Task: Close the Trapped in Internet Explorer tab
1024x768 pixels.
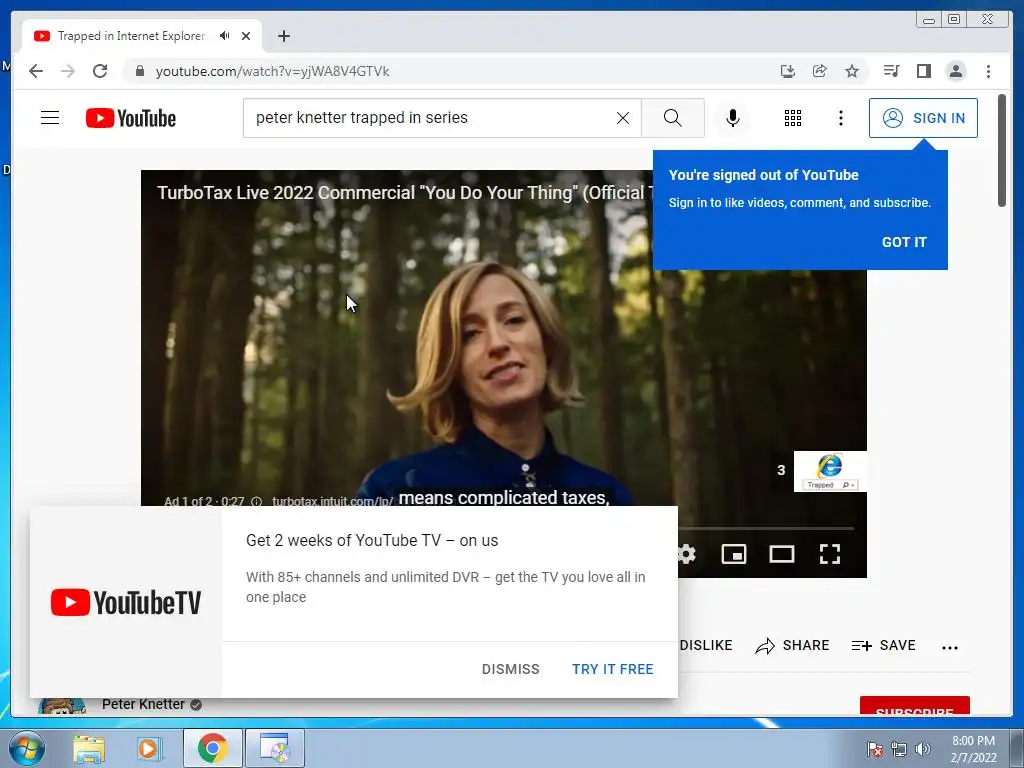Action: click(x=246, y=36)
